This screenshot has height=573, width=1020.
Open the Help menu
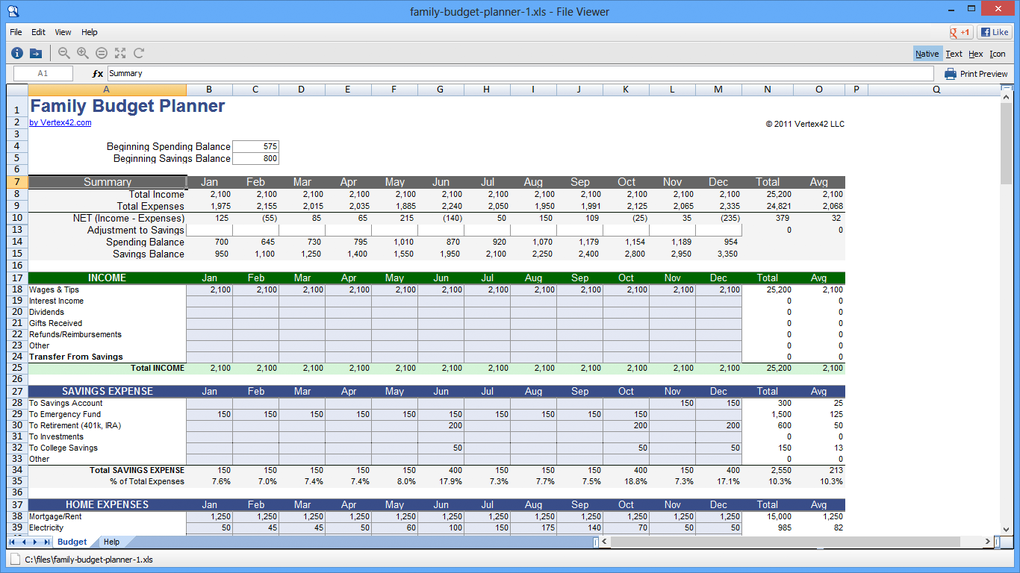pyautogui.click(x=89, y=32)
